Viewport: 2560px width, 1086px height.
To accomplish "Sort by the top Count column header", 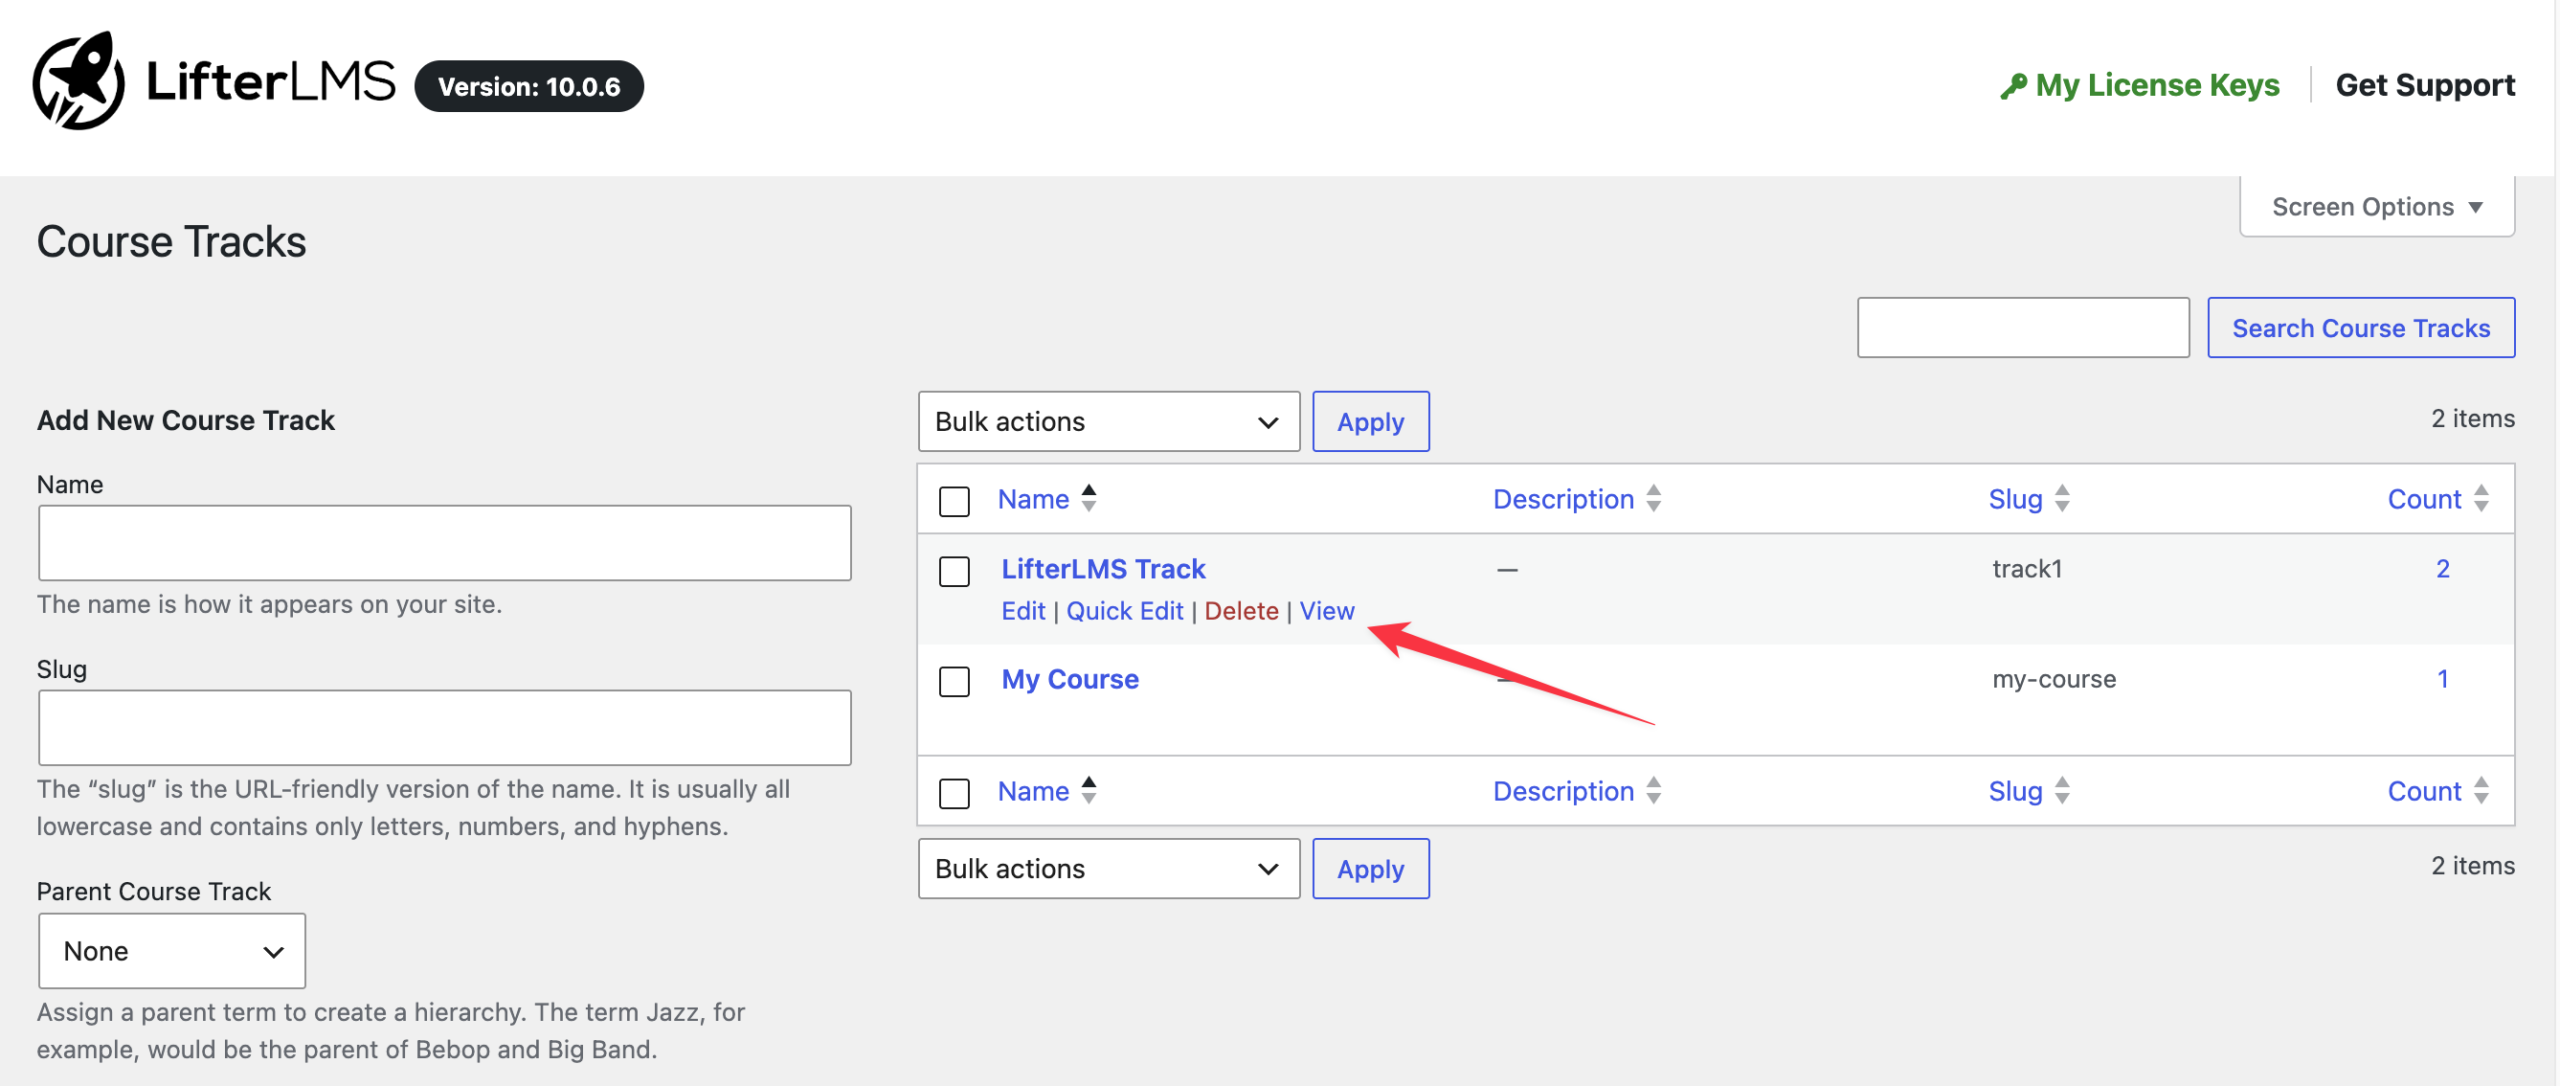I will click(2424, 499).
